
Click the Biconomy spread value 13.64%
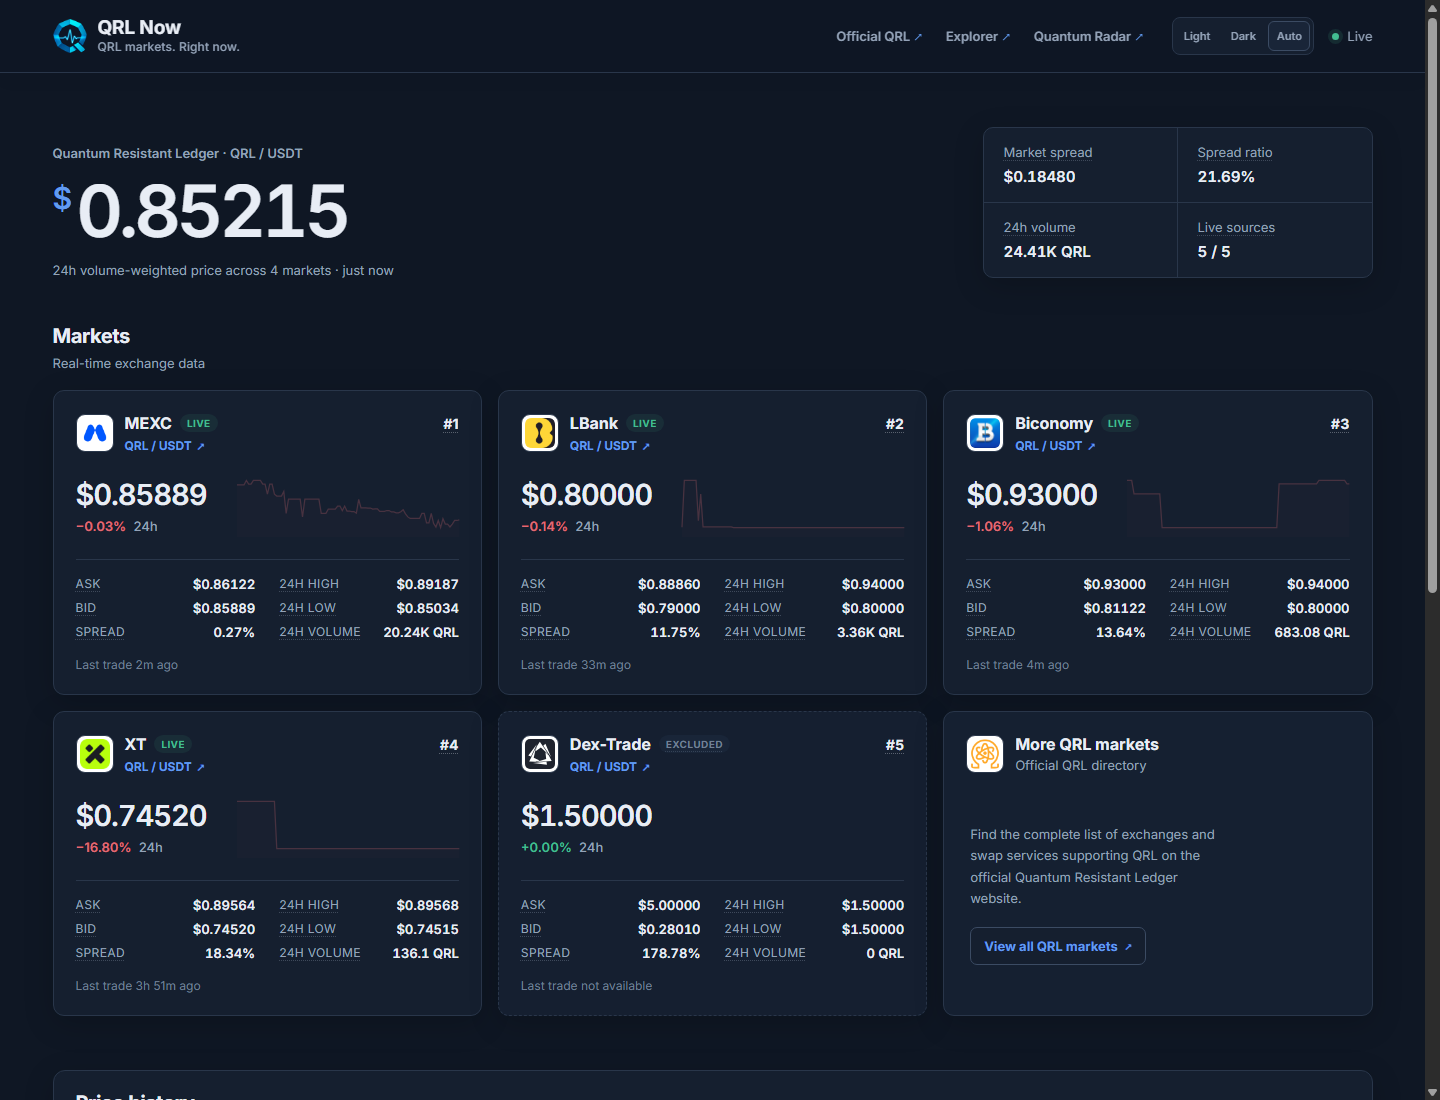[1120, 632]
